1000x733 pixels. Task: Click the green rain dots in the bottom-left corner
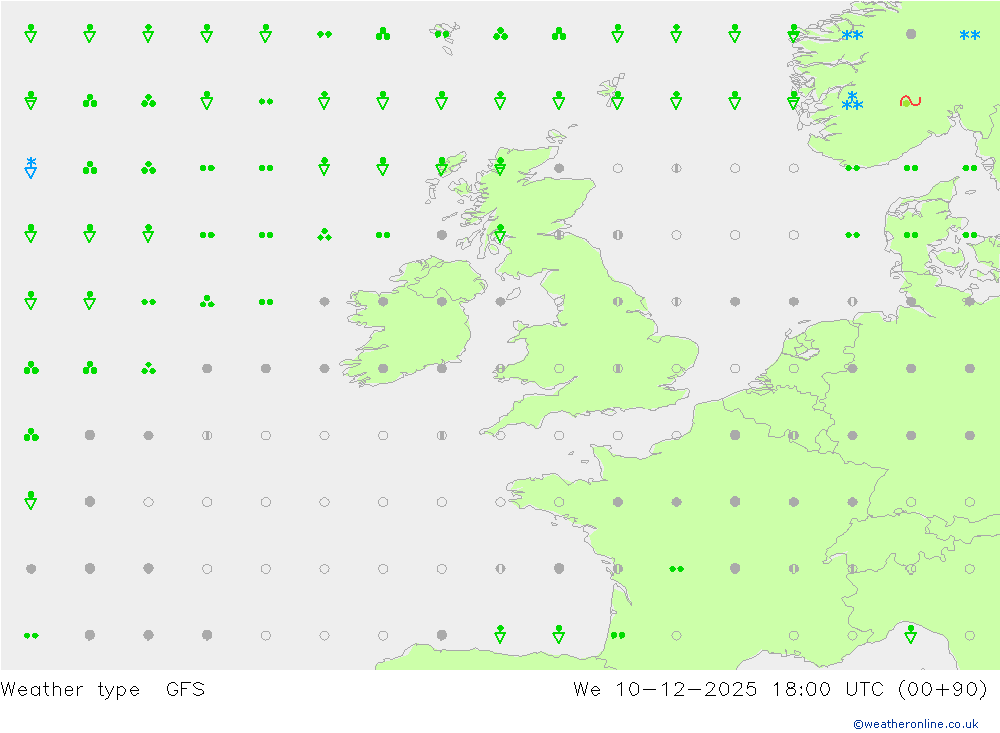[31, 635]
